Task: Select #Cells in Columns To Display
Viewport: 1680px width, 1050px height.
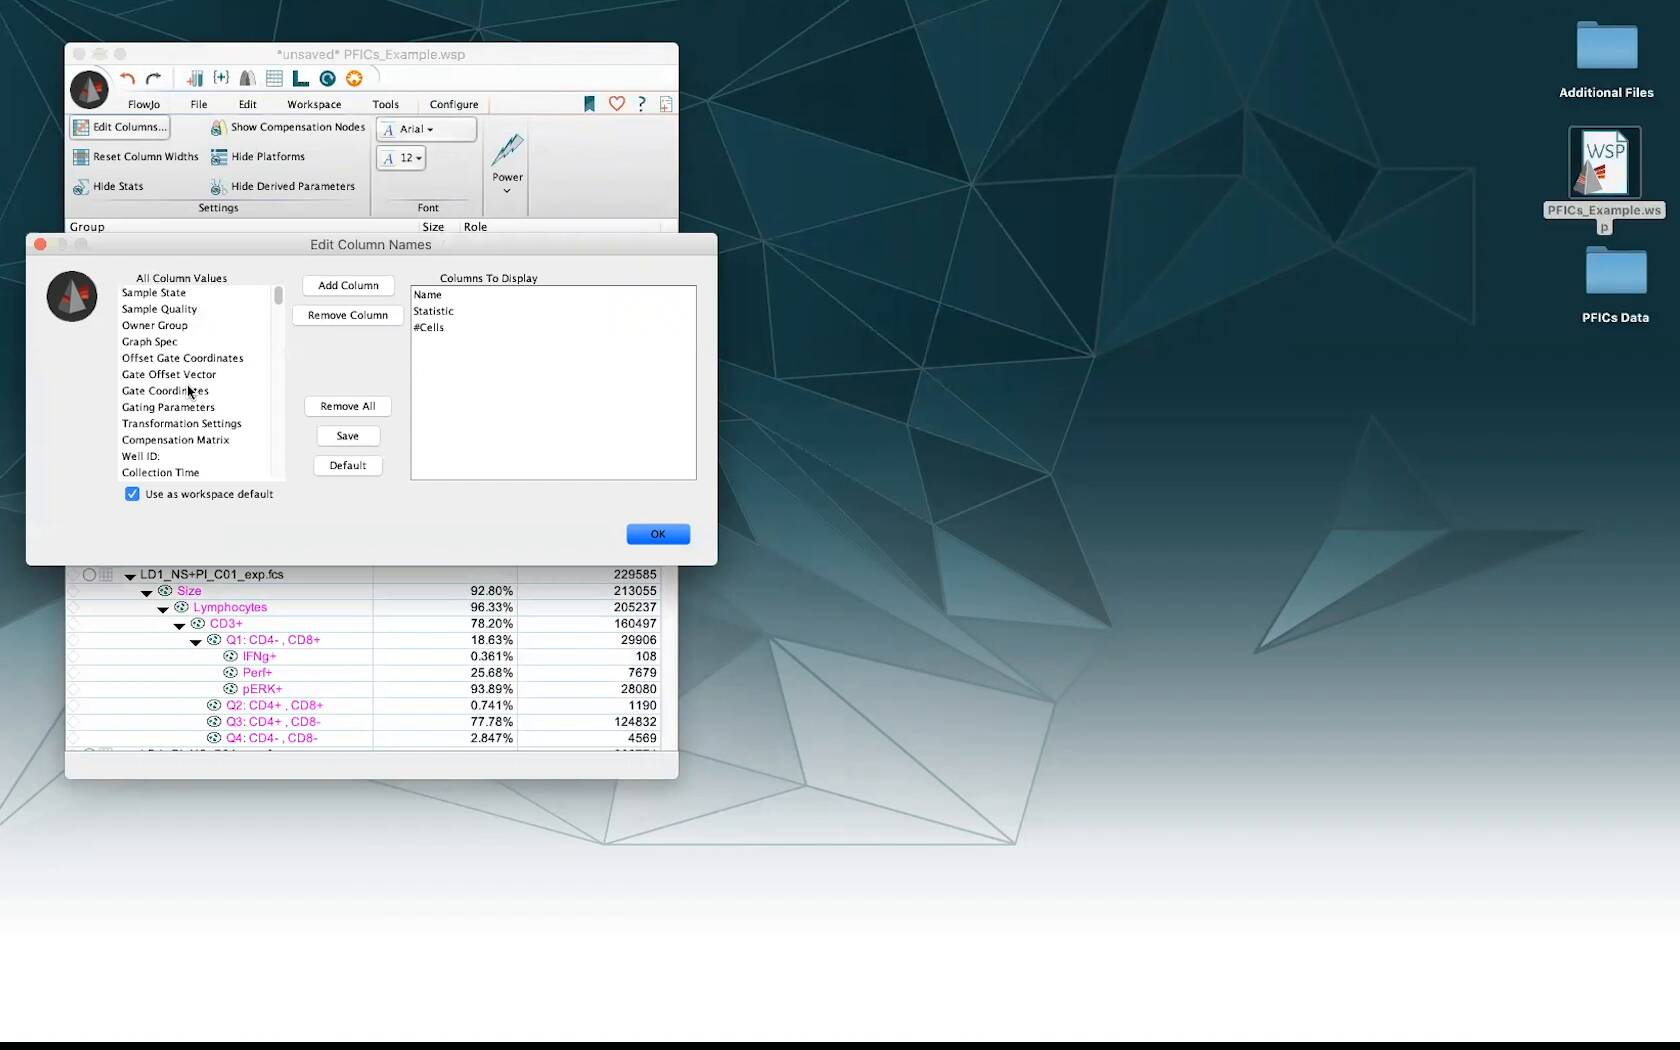Action: pyautogui.click(x=429, y=328)
